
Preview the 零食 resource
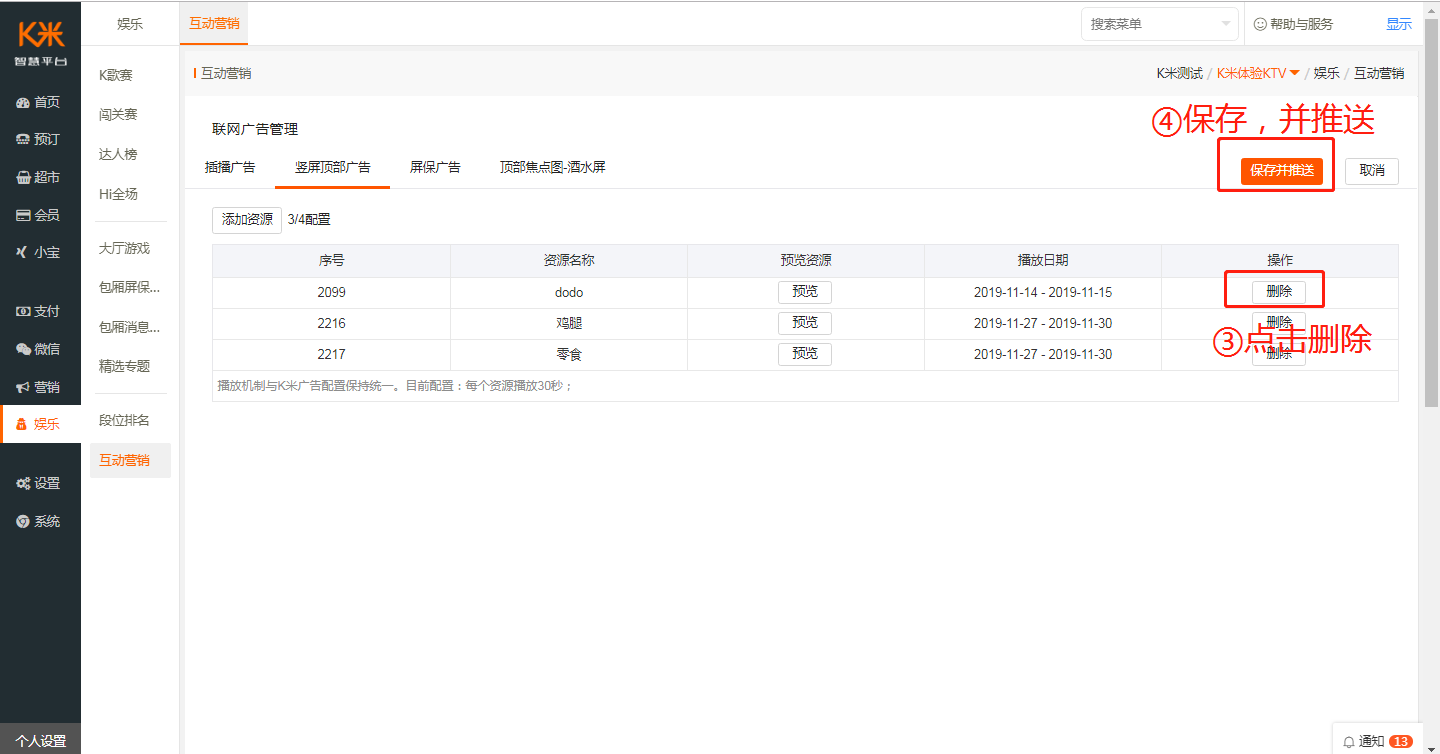pos(805,354)
